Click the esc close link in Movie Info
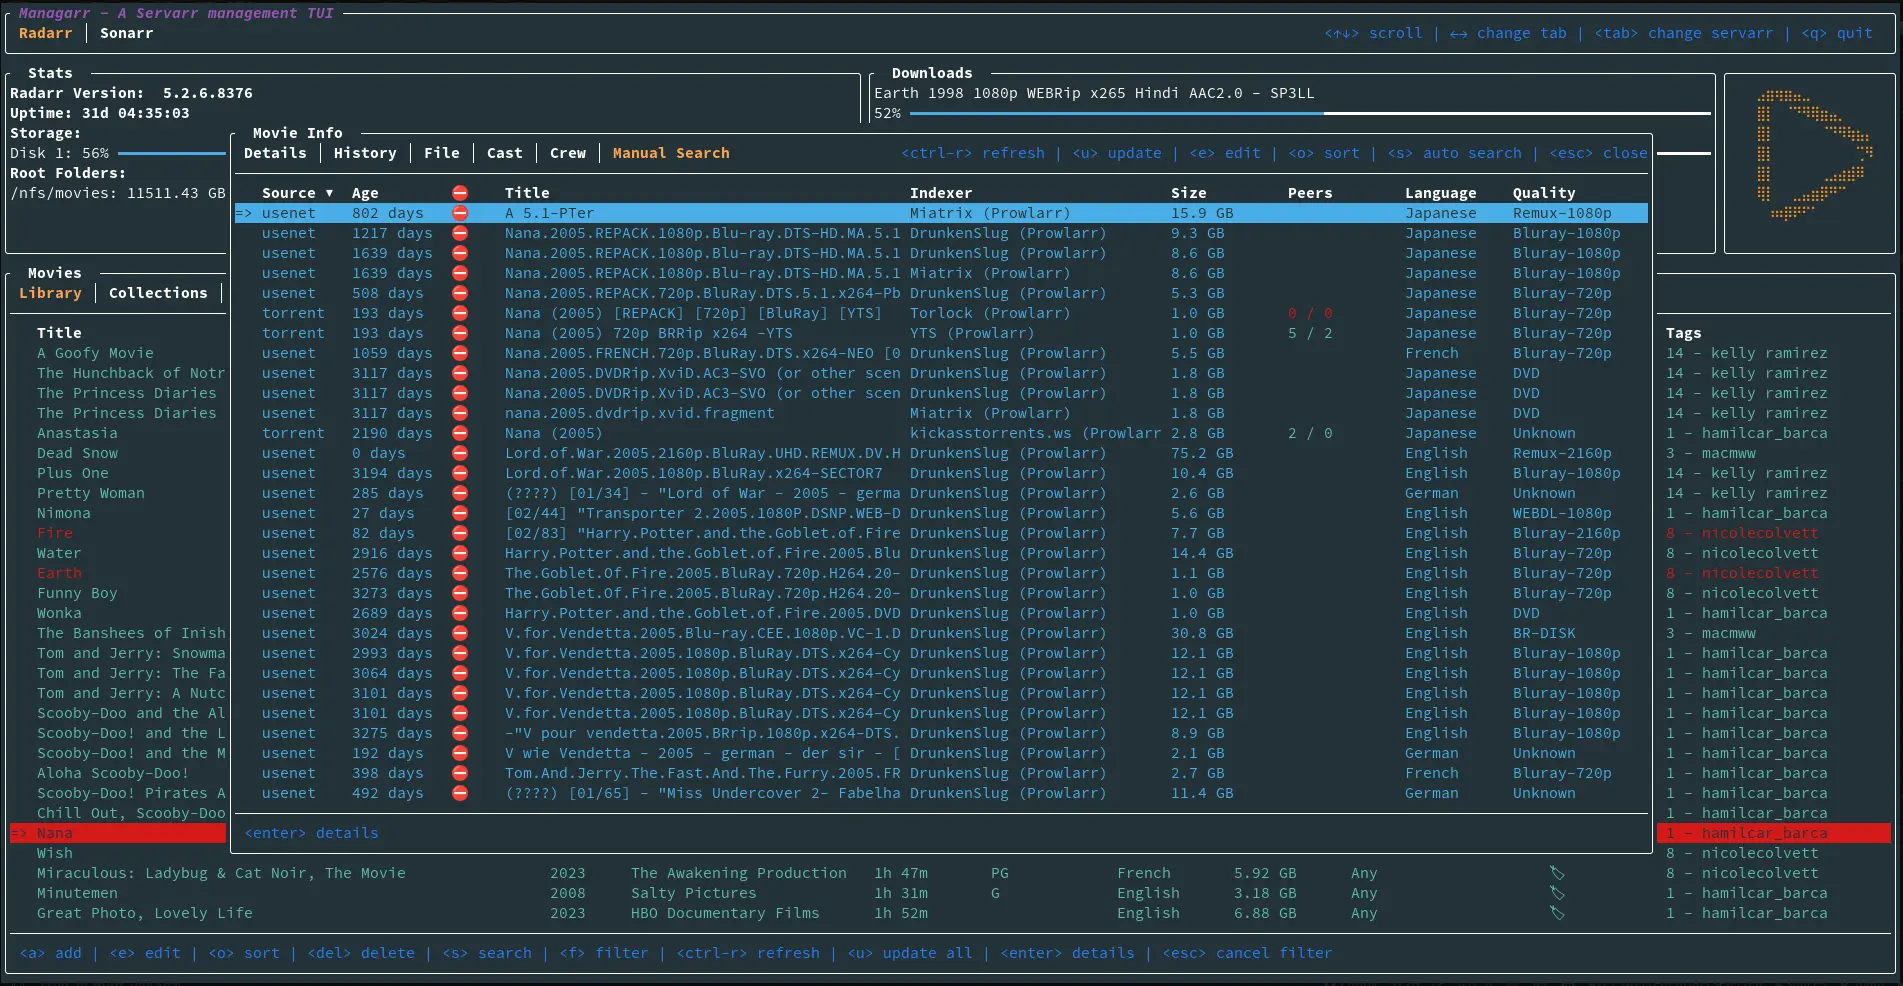The image size is (1903, 986). [x=1598, y=153]
